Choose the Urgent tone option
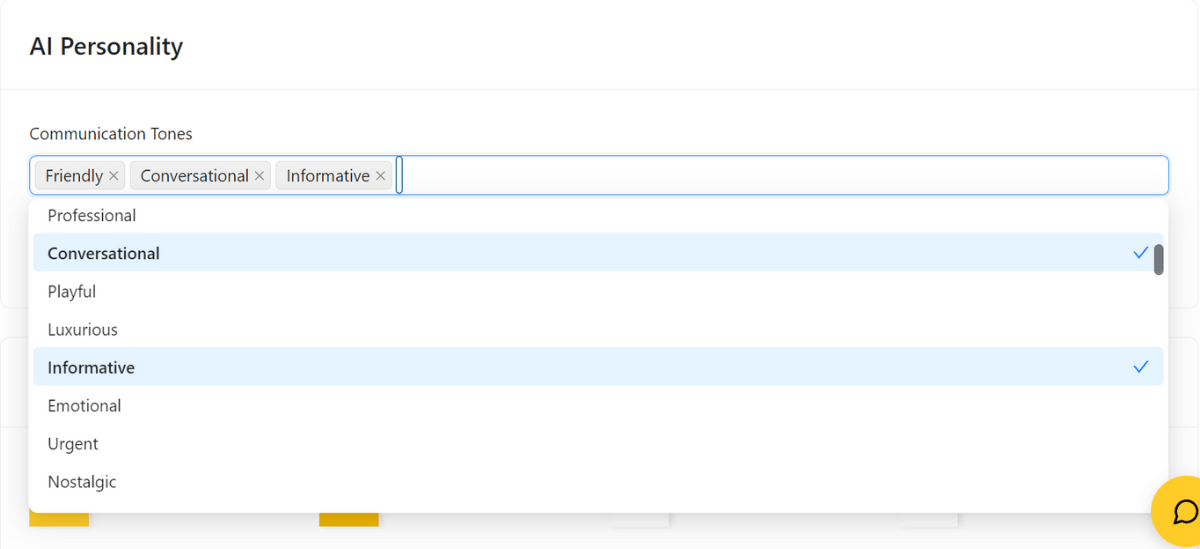Viewport: 1200px width, 549px height. (598, 443)
